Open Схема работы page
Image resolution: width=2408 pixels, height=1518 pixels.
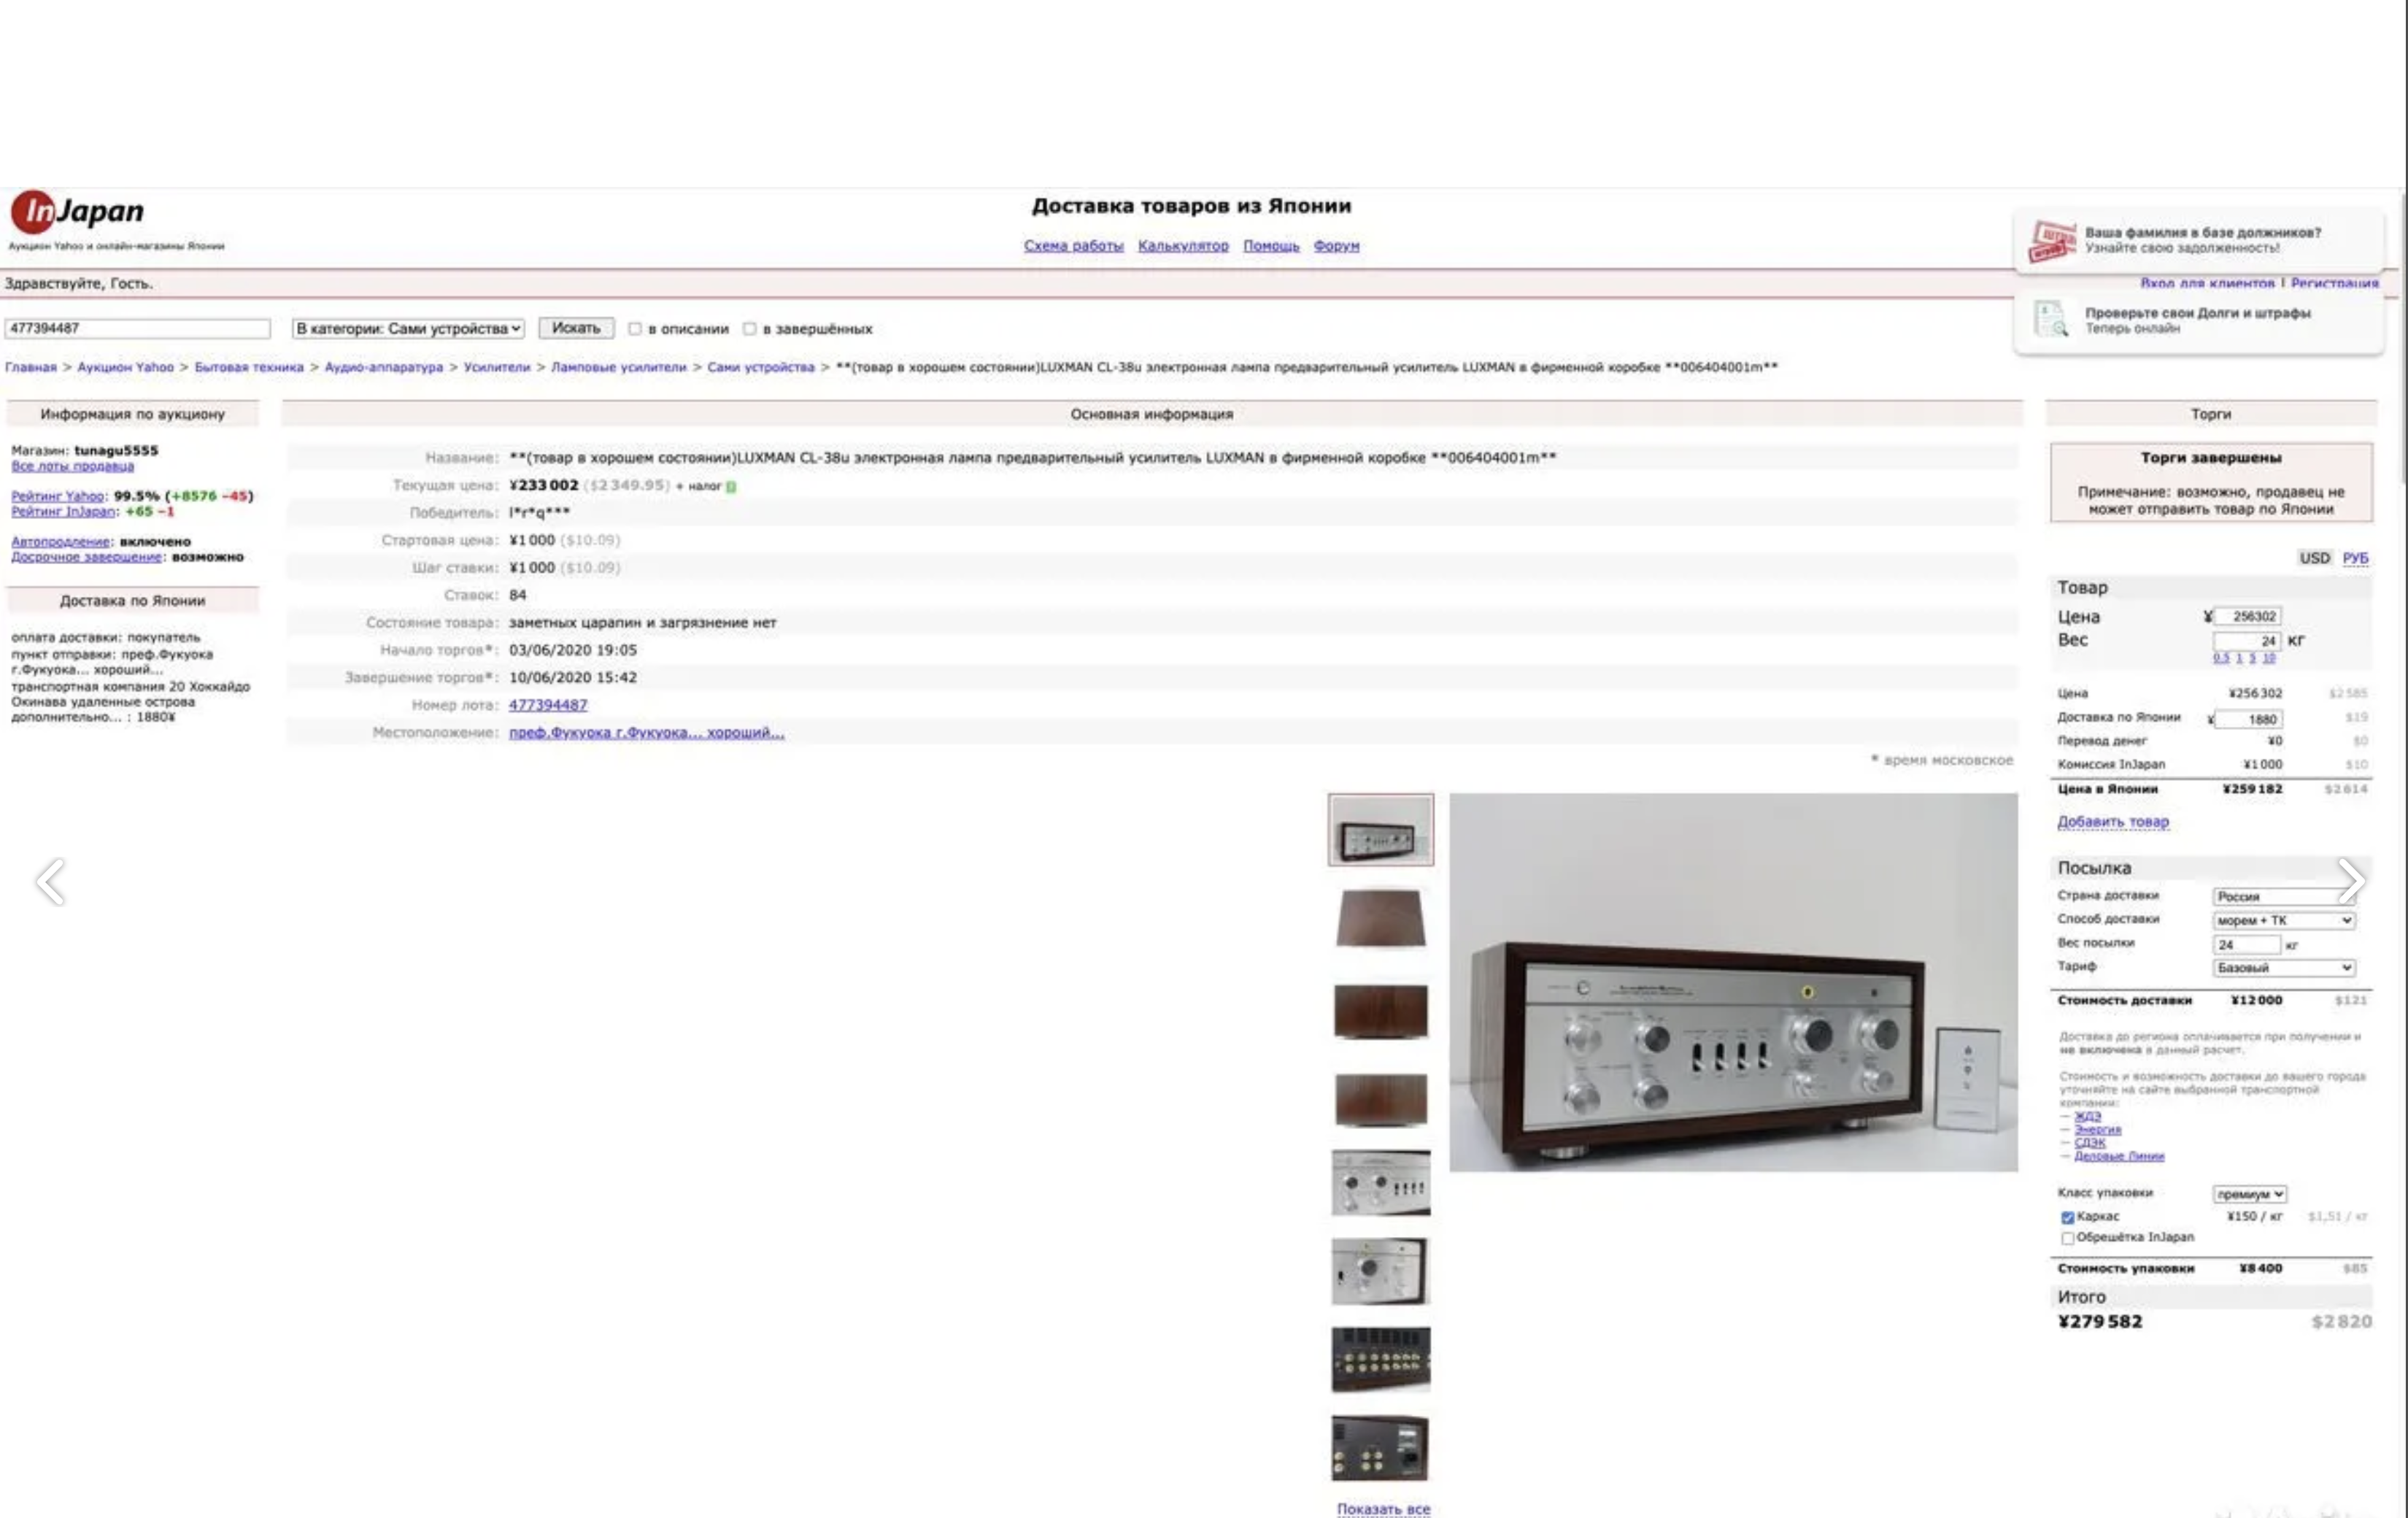[1073, 246]
